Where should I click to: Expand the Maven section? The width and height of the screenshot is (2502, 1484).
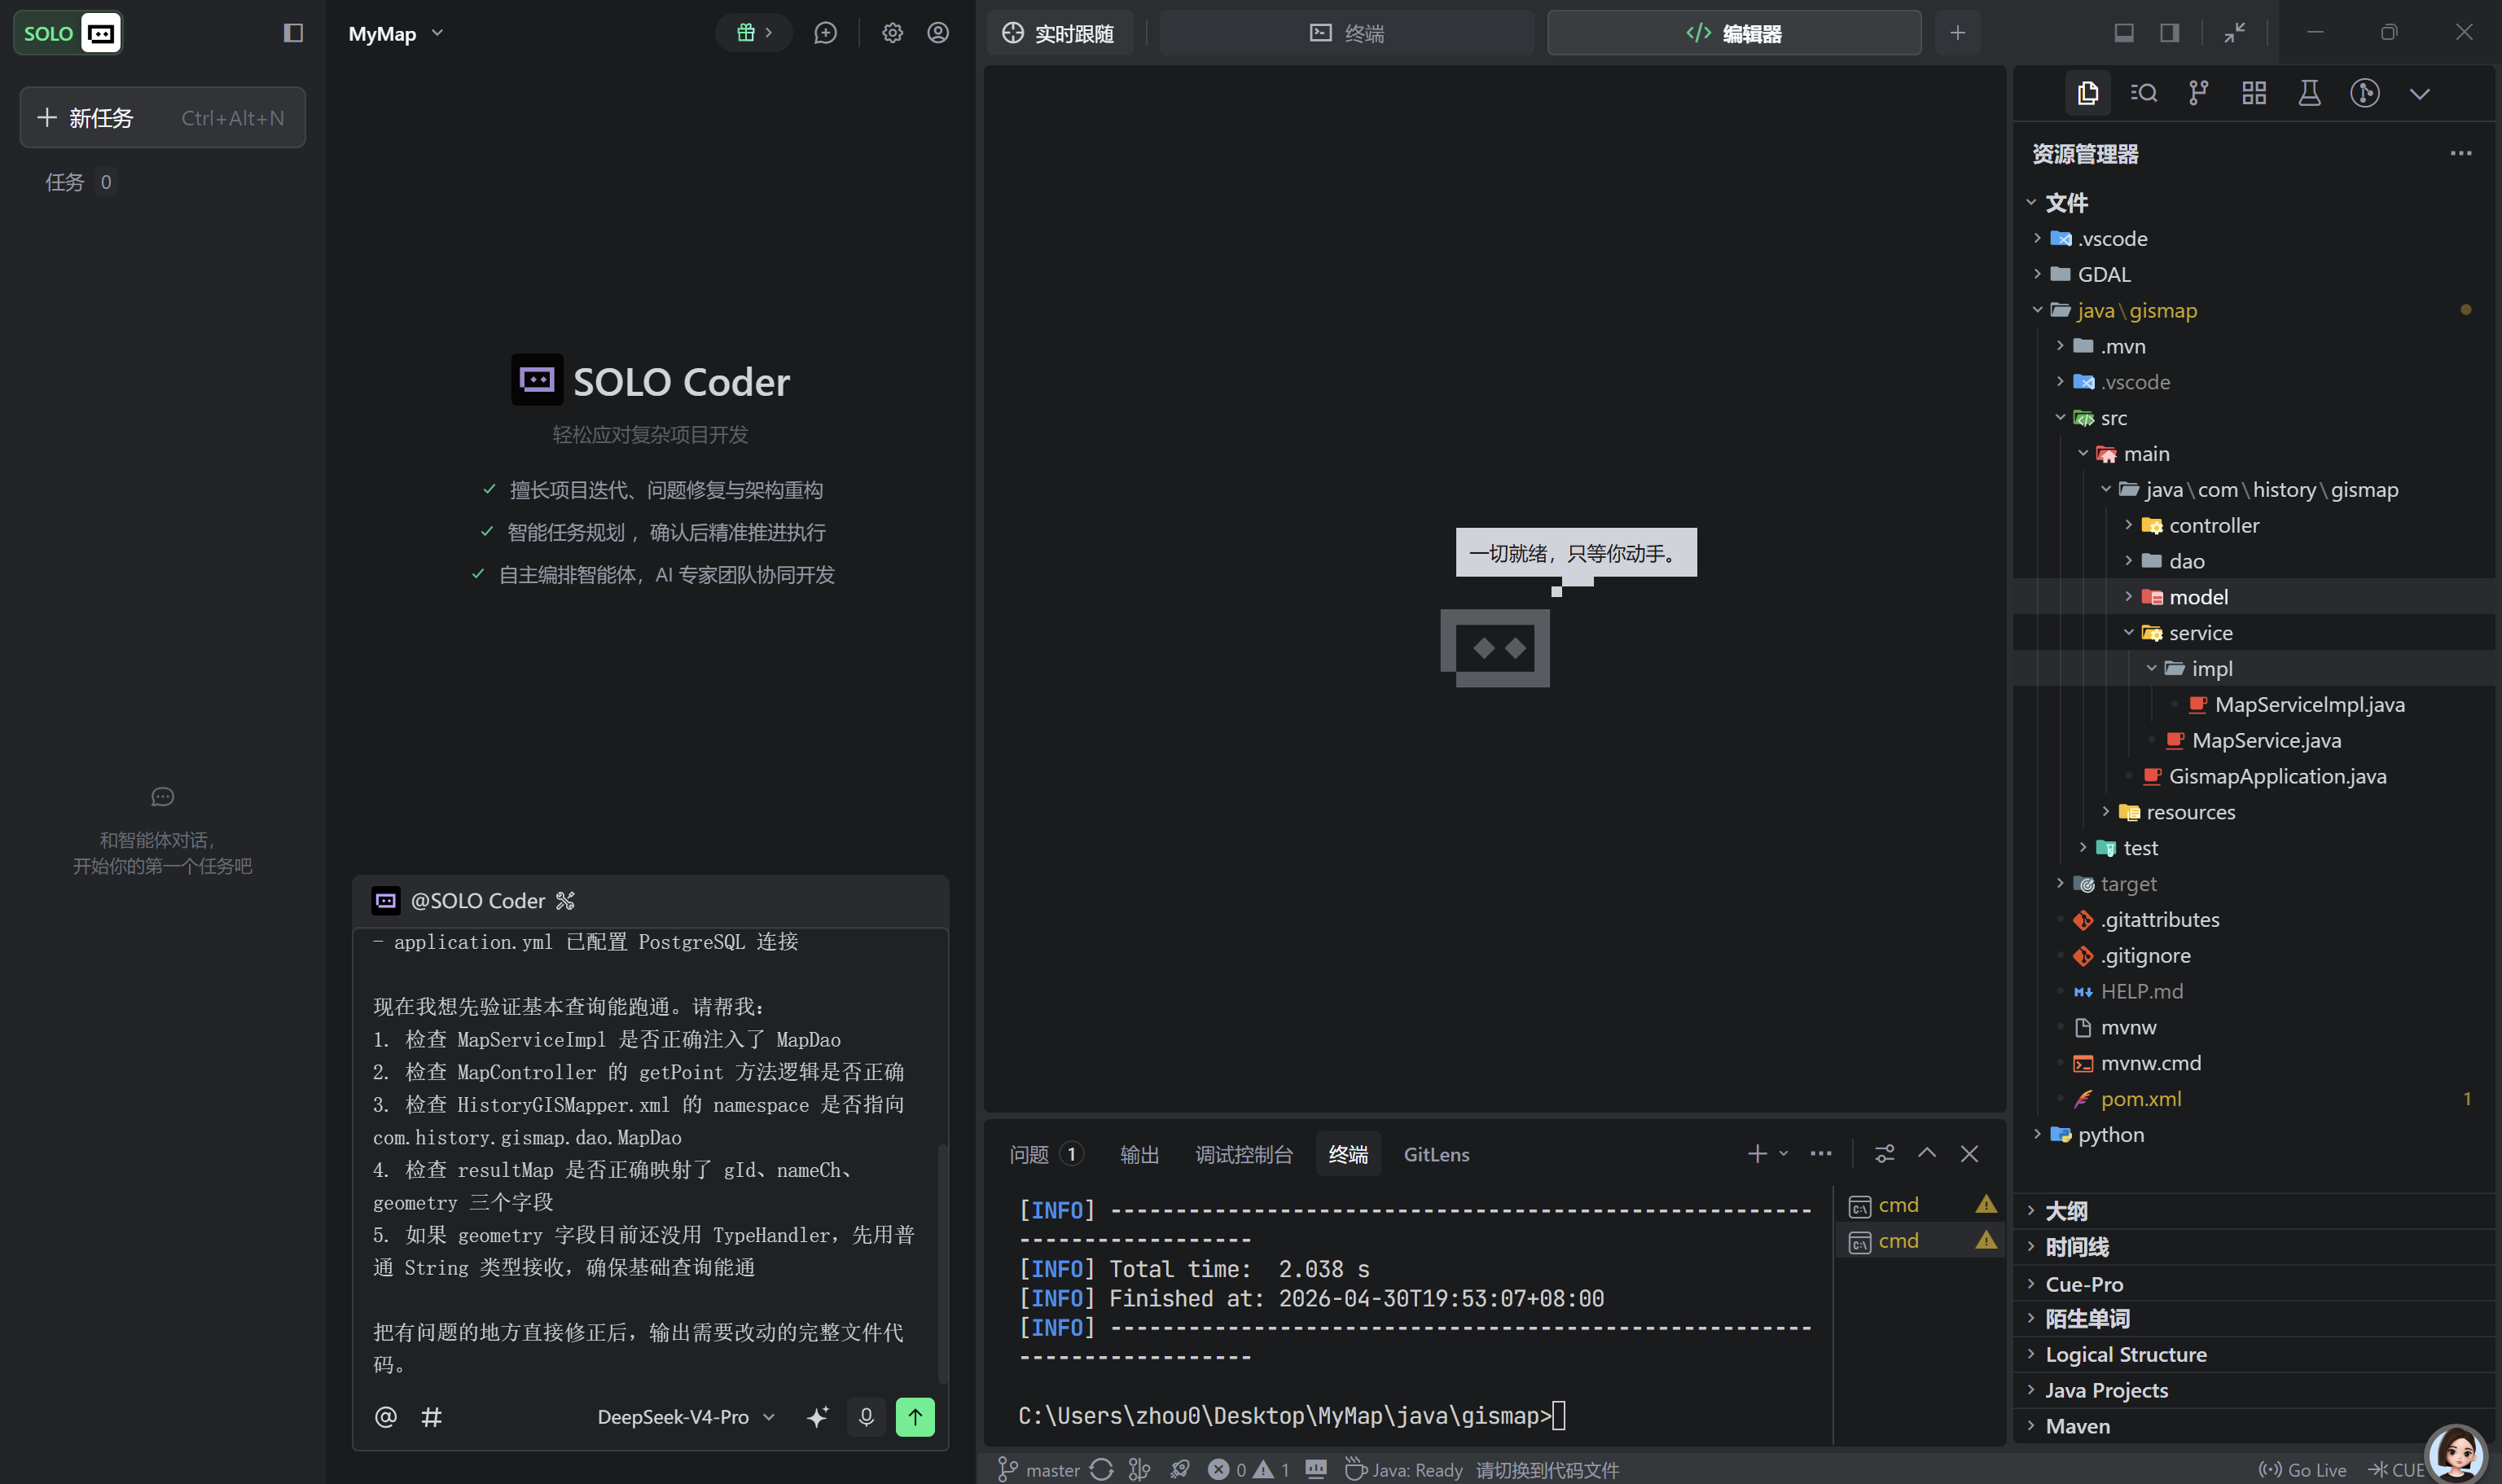[x=2254, y=1426]
